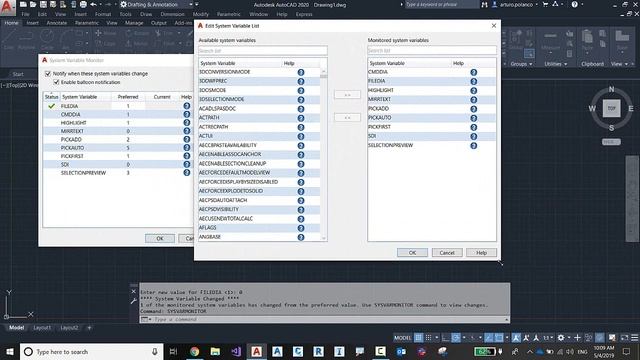
Task: Open the Undo history dropdown arrow
Action: tap(100, 4)
